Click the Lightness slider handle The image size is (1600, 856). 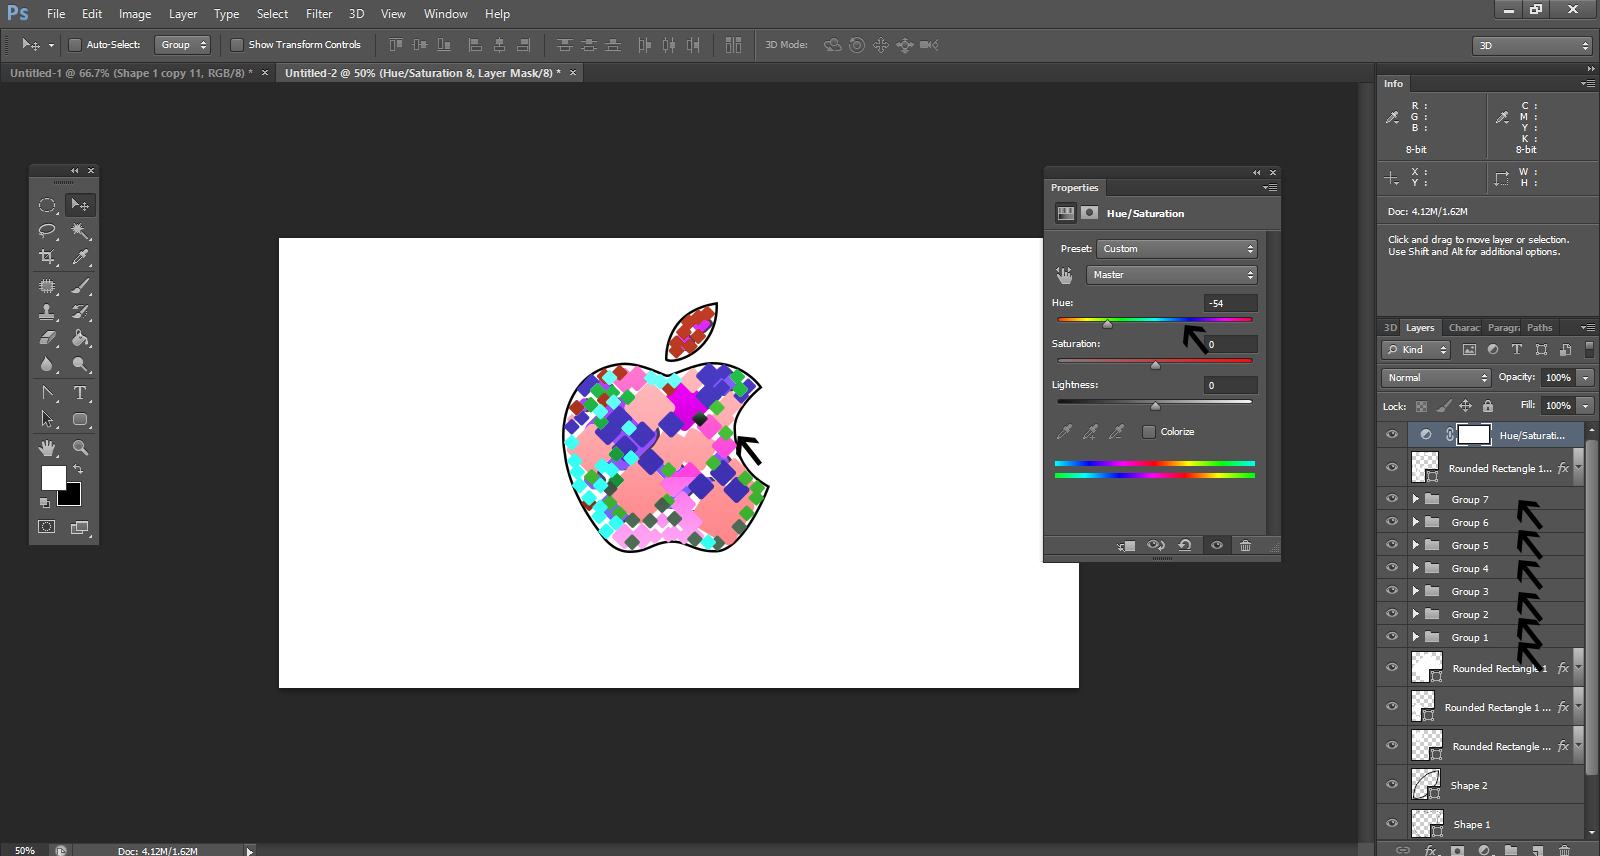[x=1155, y=406]
